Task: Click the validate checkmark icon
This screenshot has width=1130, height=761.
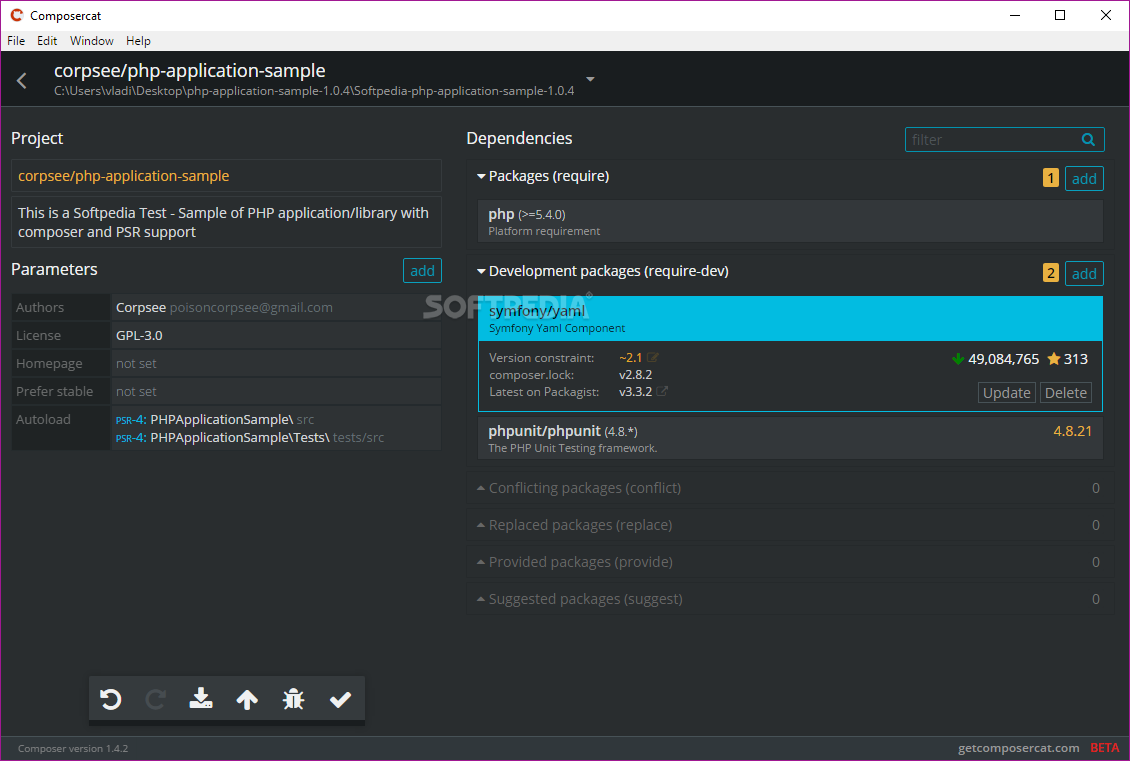Action: tap(340, 699)
